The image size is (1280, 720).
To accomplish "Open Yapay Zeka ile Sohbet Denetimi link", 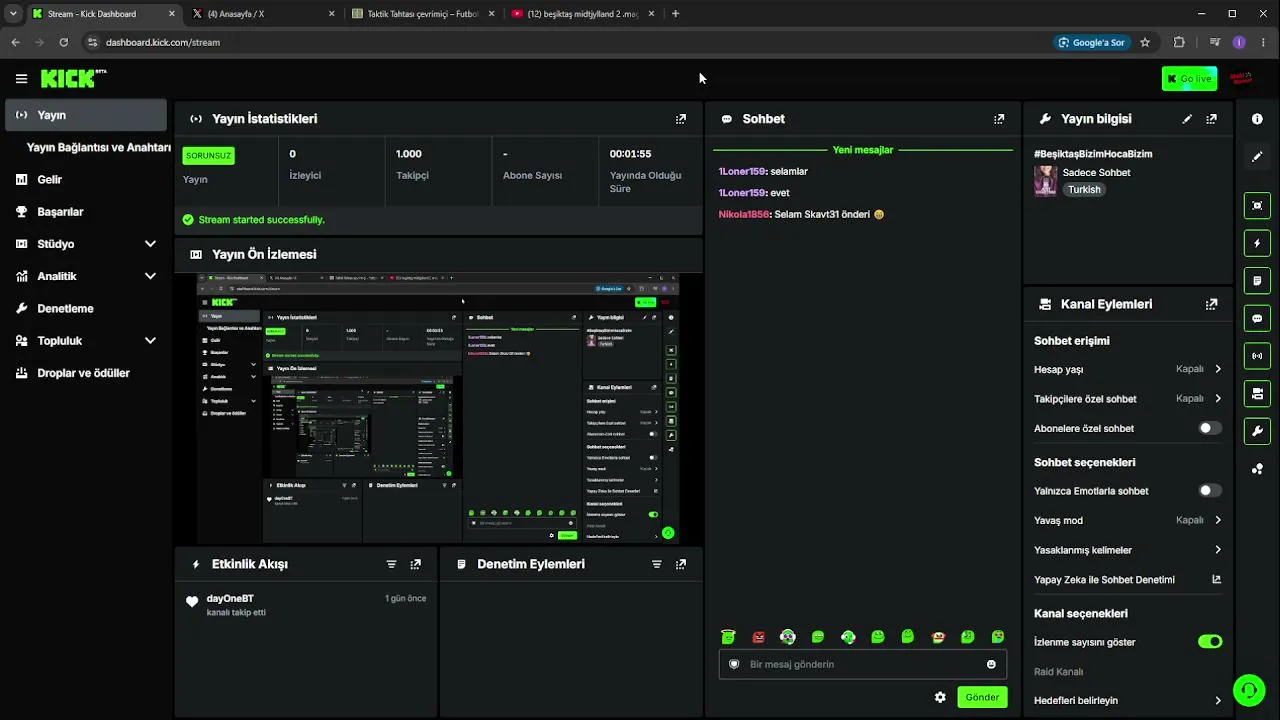I will pyautogui.click(x=1128, y=580).
